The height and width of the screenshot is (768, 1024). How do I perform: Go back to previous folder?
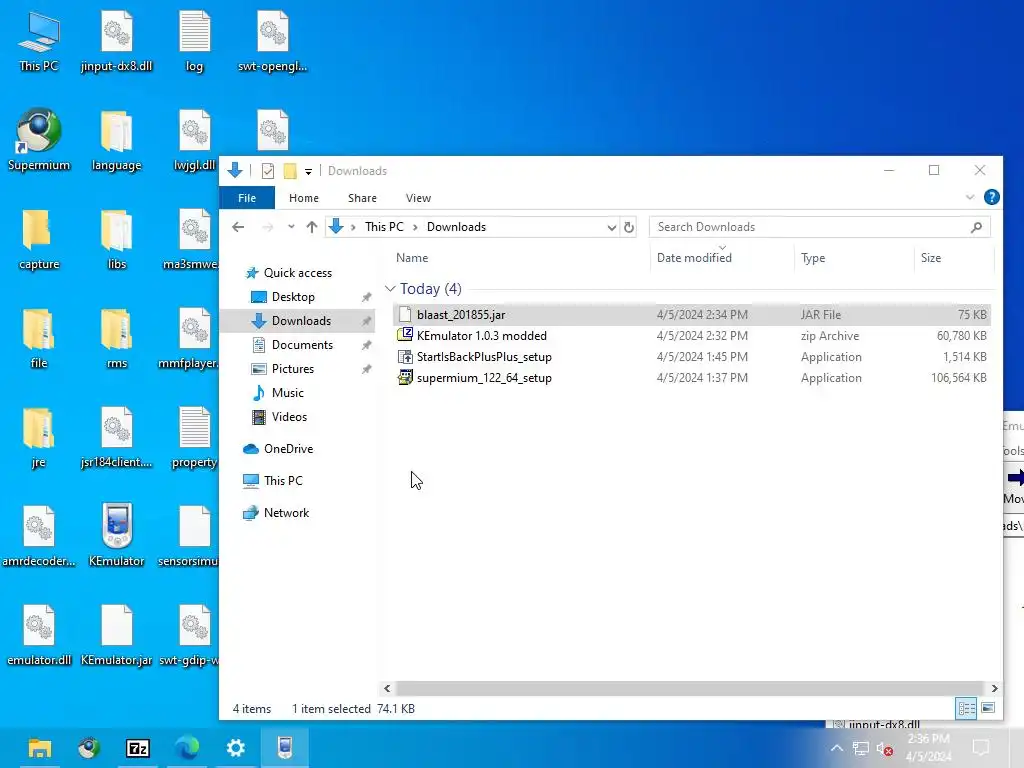click(238, 227)
